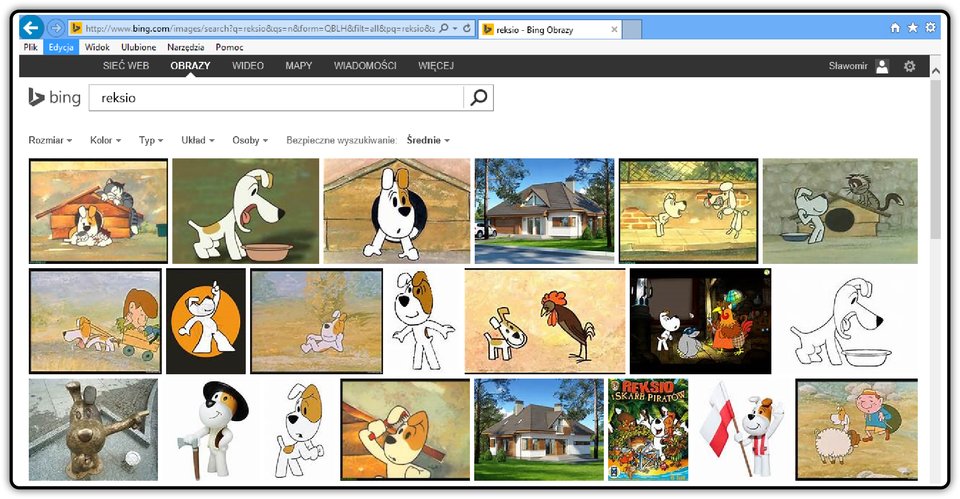Expand the Rozmiar filter dropdown

(50, 140)
